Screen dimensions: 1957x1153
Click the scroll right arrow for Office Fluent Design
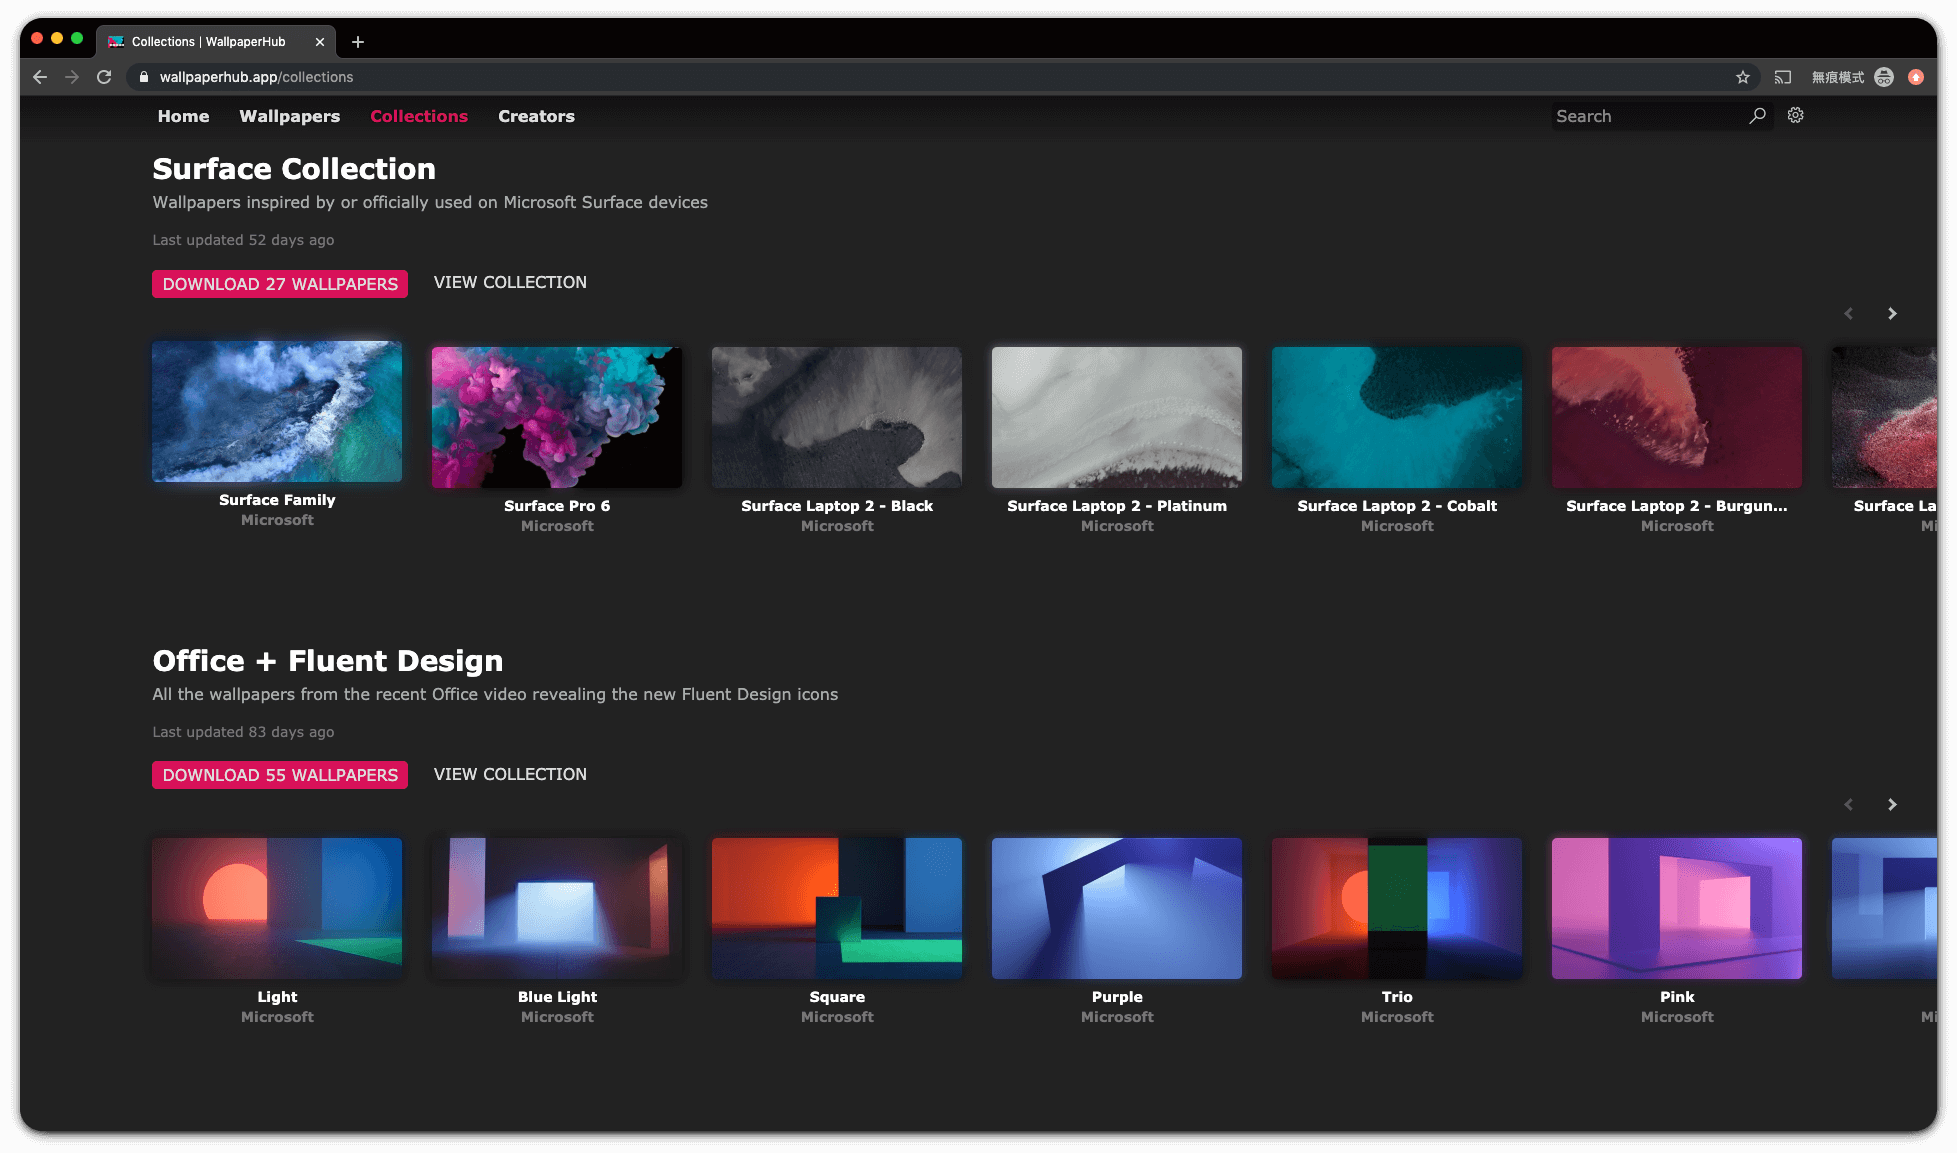tap(1891, 804)
